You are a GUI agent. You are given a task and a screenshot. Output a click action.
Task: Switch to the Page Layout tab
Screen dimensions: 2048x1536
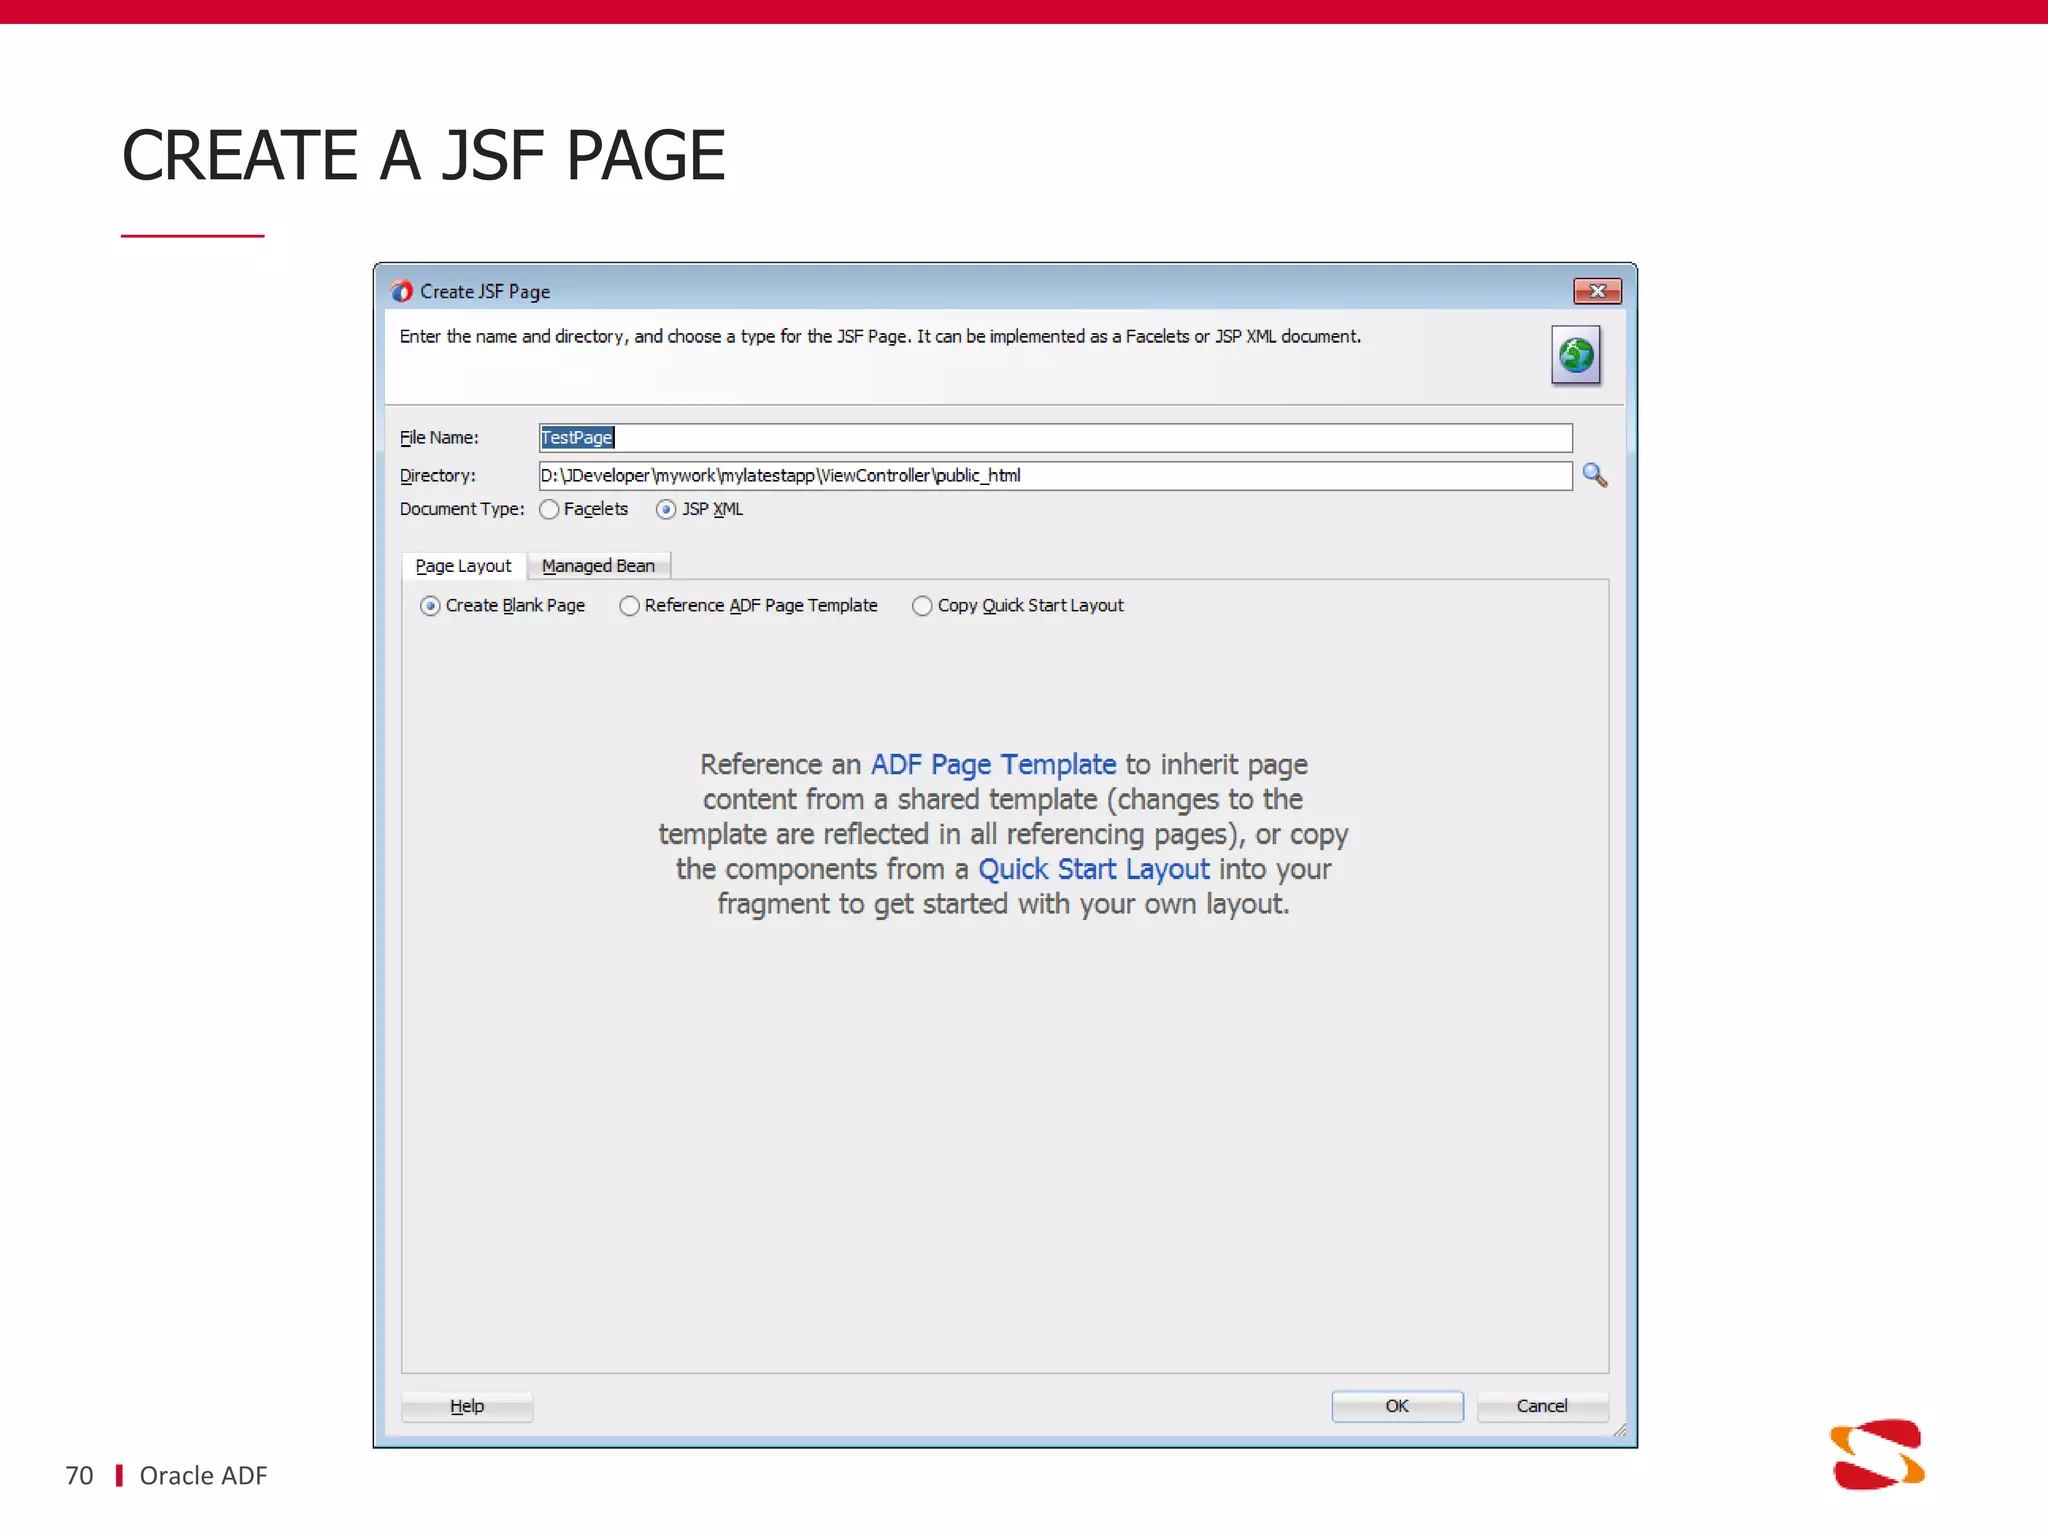pos(463,566)
